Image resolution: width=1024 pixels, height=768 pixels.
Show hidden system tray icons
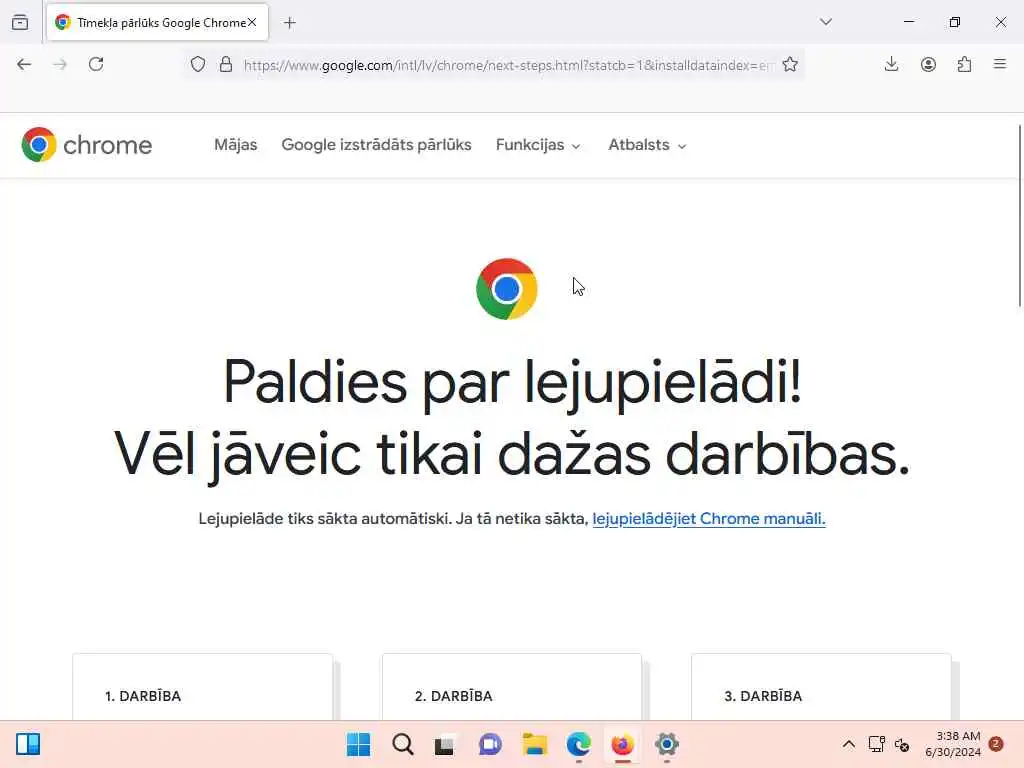coord(848,744)
